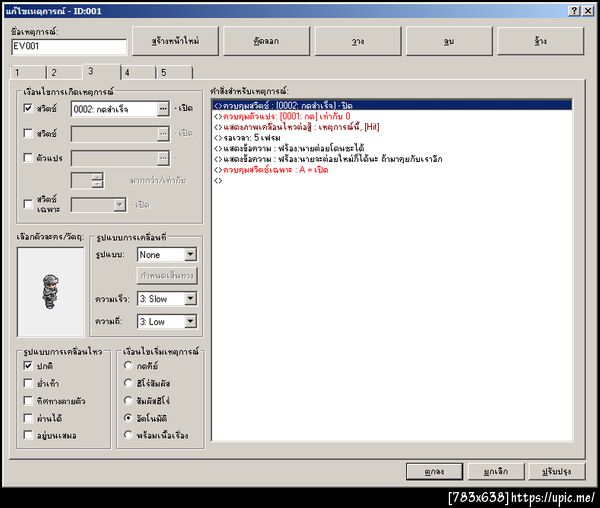
Task: Open the context help question mark button
Action: [574, 11]
